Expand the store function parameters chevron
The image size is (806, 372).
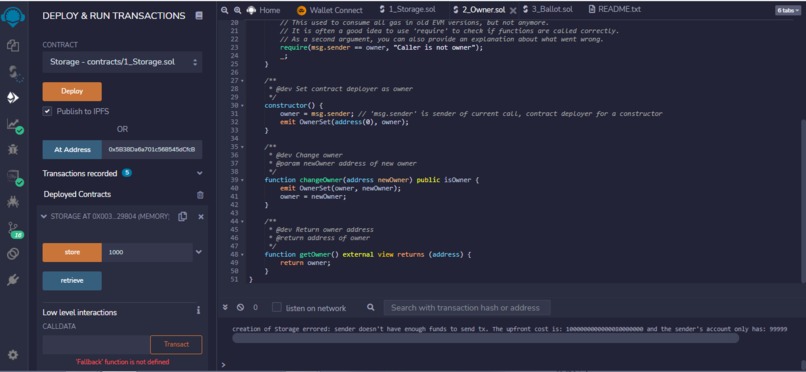(x=199, y=252)
